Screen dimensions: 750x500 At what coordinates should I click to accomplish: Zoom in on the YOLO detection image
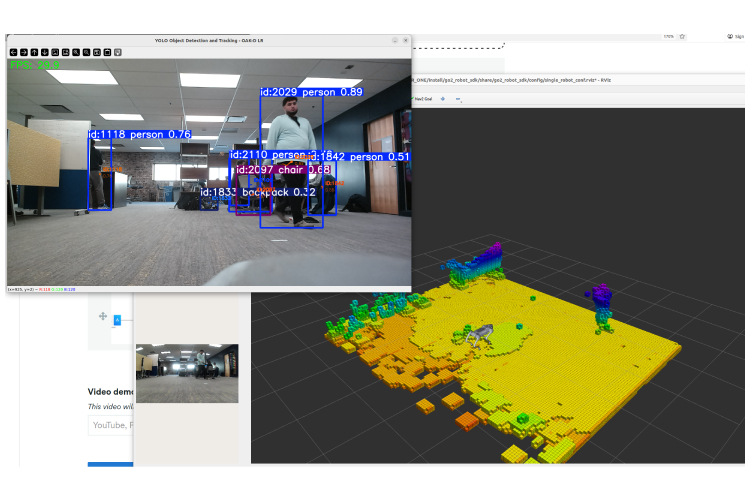click(76, 51)
